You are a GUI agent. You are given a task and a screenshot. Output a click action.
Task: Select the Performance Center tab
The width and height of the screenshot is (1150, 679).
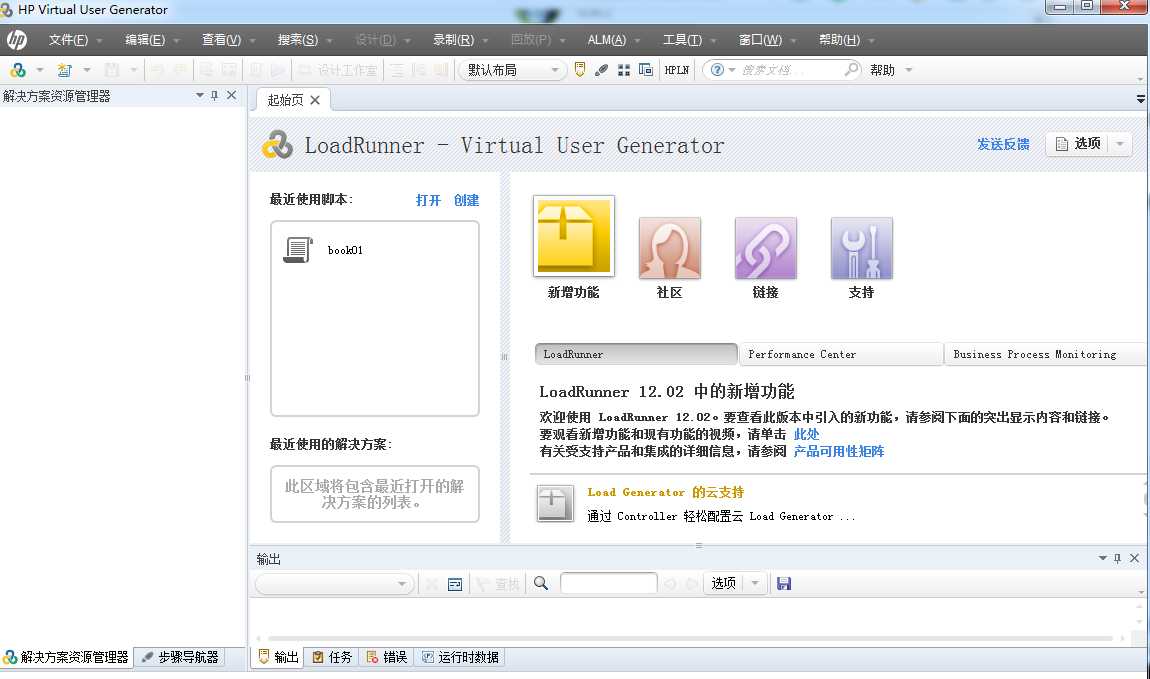[x=840, y=354]
